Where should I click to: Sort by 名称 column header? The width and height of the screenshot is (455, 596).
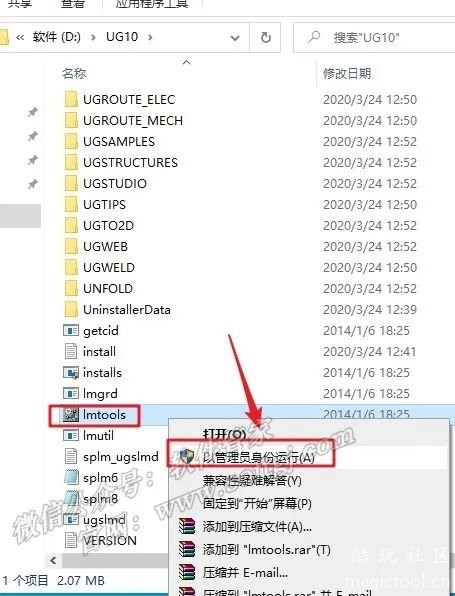coord(74,73)
